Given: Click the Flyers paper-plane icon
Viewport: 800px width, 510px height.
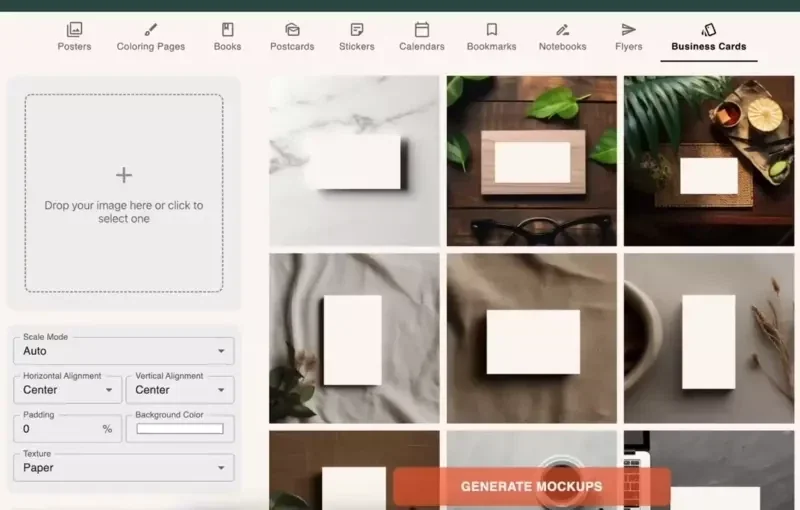Looking at the screenshot, I should 629,29.
